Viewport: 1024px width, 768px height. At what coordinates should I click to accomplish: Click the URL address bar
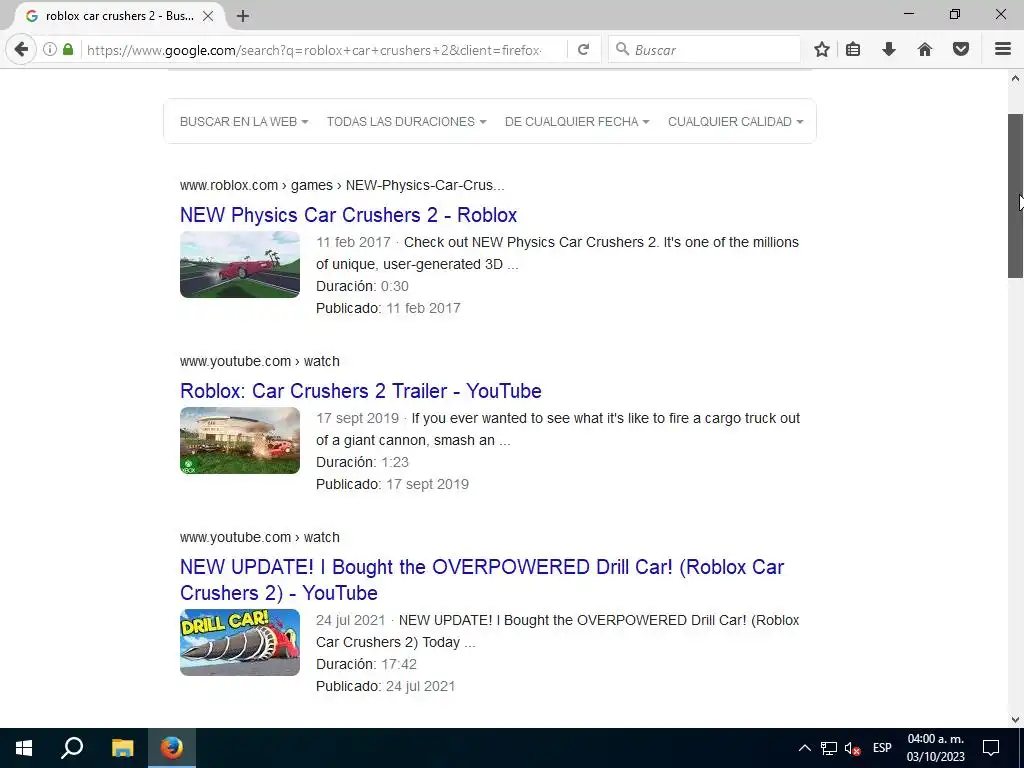pyautogui.click(x=313, y=50)
